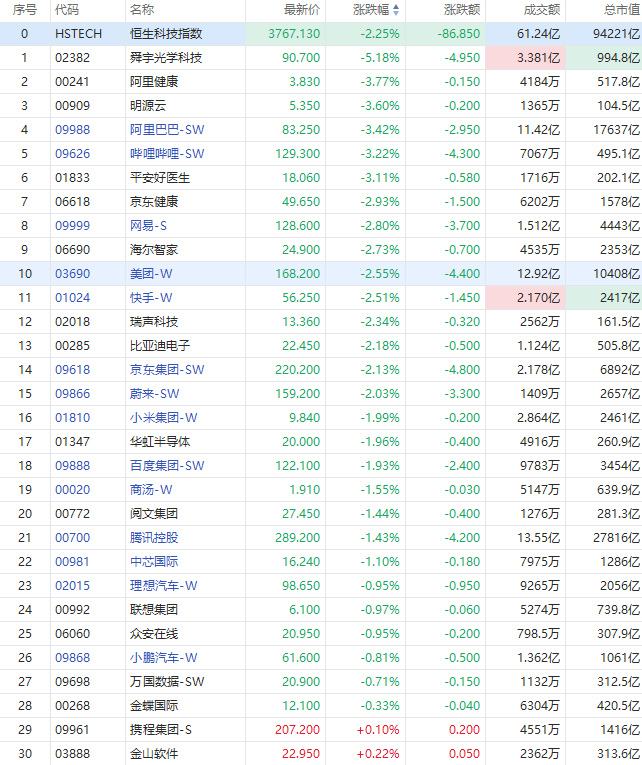Select 比亚迪电子 name cell
642x765 pixels.
click(x=160, y=346)
